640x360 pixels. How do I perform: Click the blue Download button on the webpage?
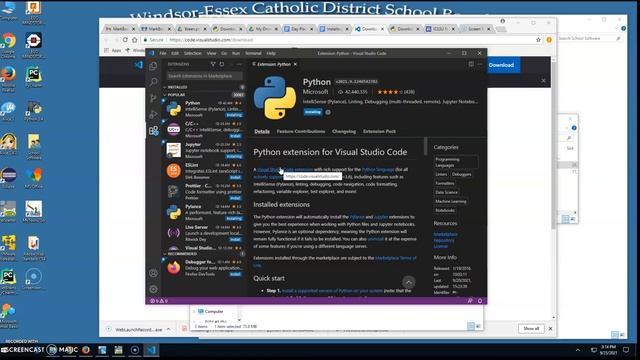point(501,65)
